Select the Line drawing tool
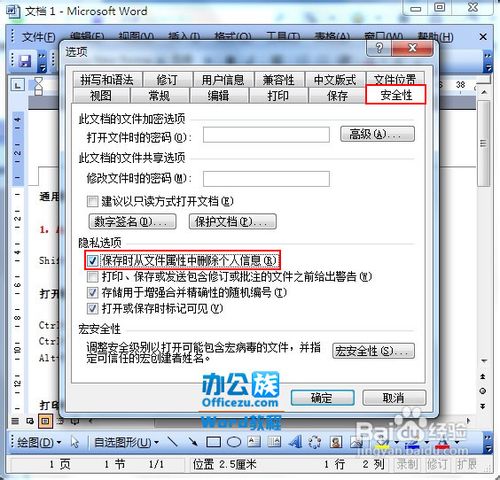 (173, 442)
